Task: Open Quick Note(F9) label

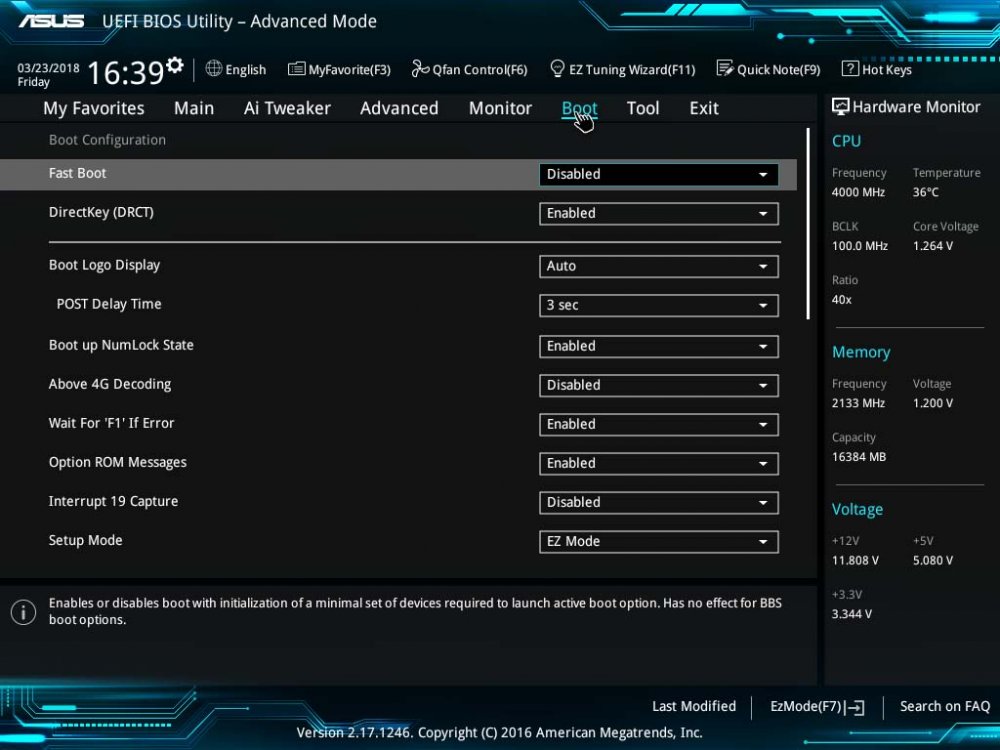Action: click(x=779, y=70)
